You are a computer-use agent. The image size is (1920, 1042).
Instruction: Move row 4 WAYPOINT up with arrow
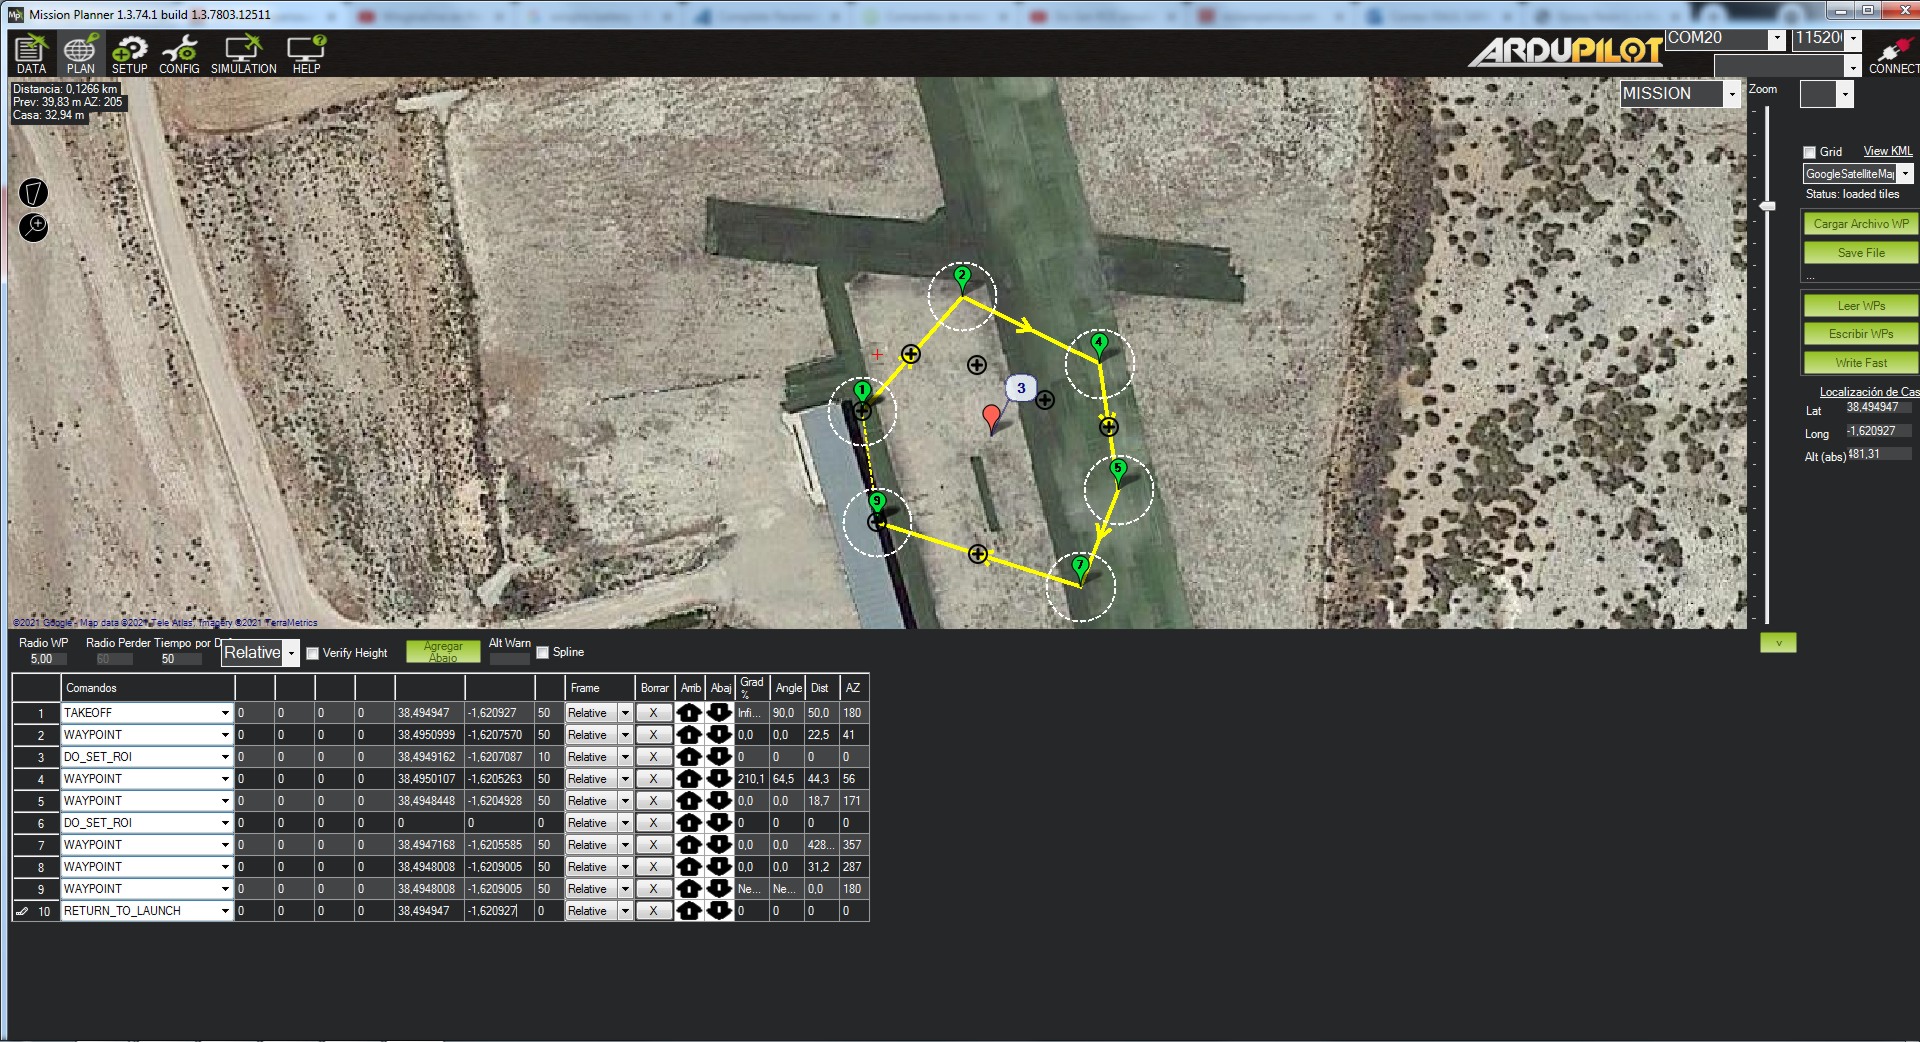[x=689, y=779]
